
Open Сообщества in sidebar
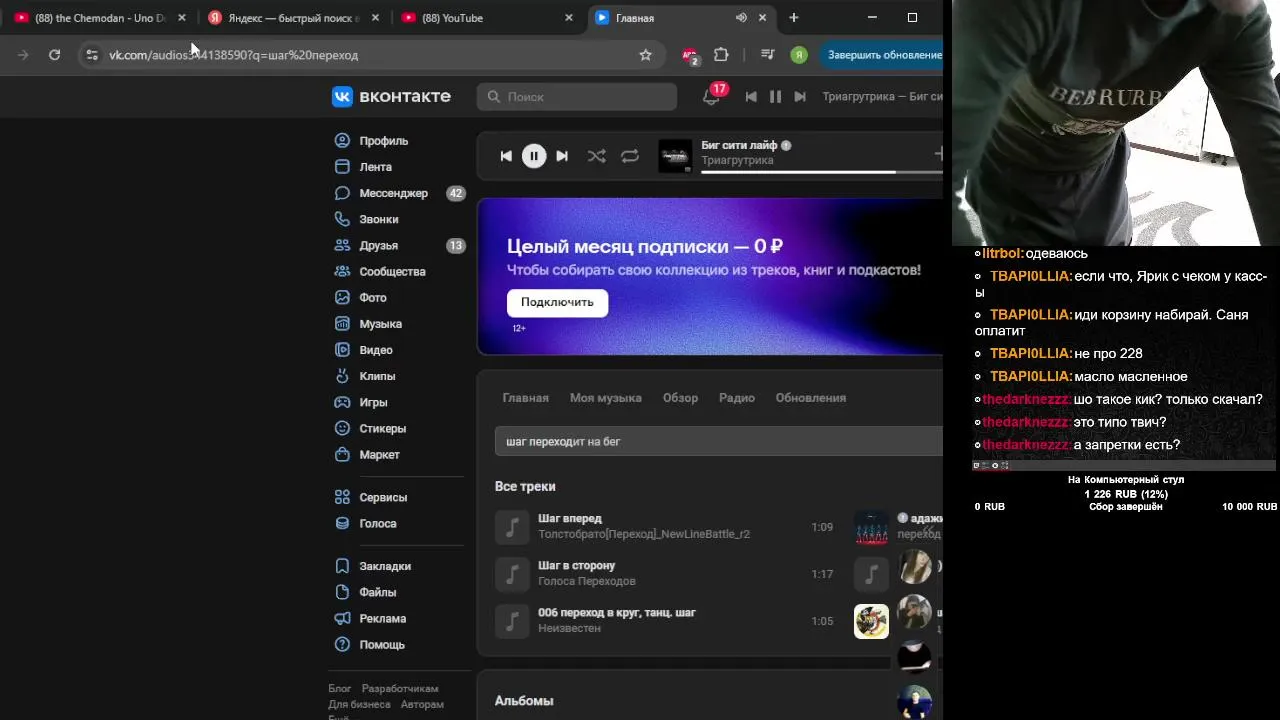[x=380, y=271]
